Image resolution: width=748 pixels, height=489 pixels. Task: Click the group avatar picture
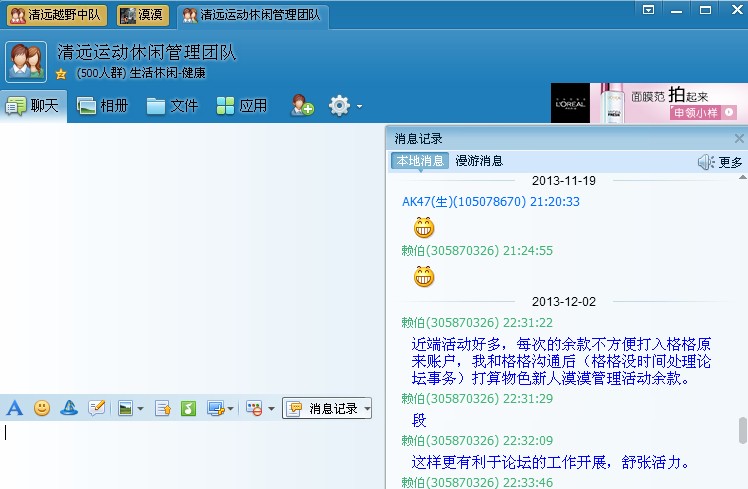(26, 62)
